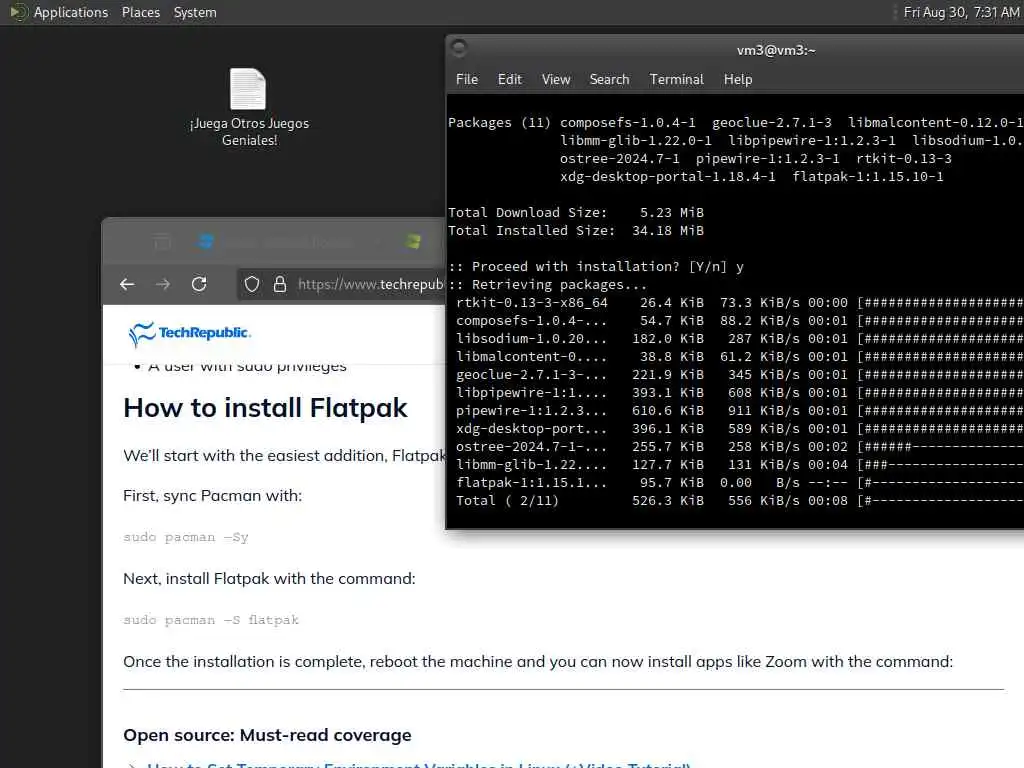
Task: Open the terminal Edit menu
Action: click(x=509, y=79)
